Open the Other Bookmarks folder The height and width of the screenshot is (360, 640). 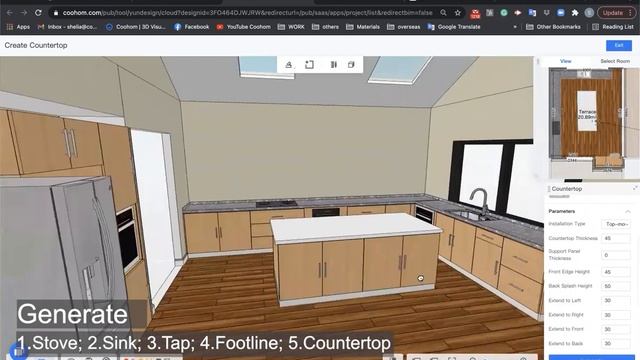(553, 27)
